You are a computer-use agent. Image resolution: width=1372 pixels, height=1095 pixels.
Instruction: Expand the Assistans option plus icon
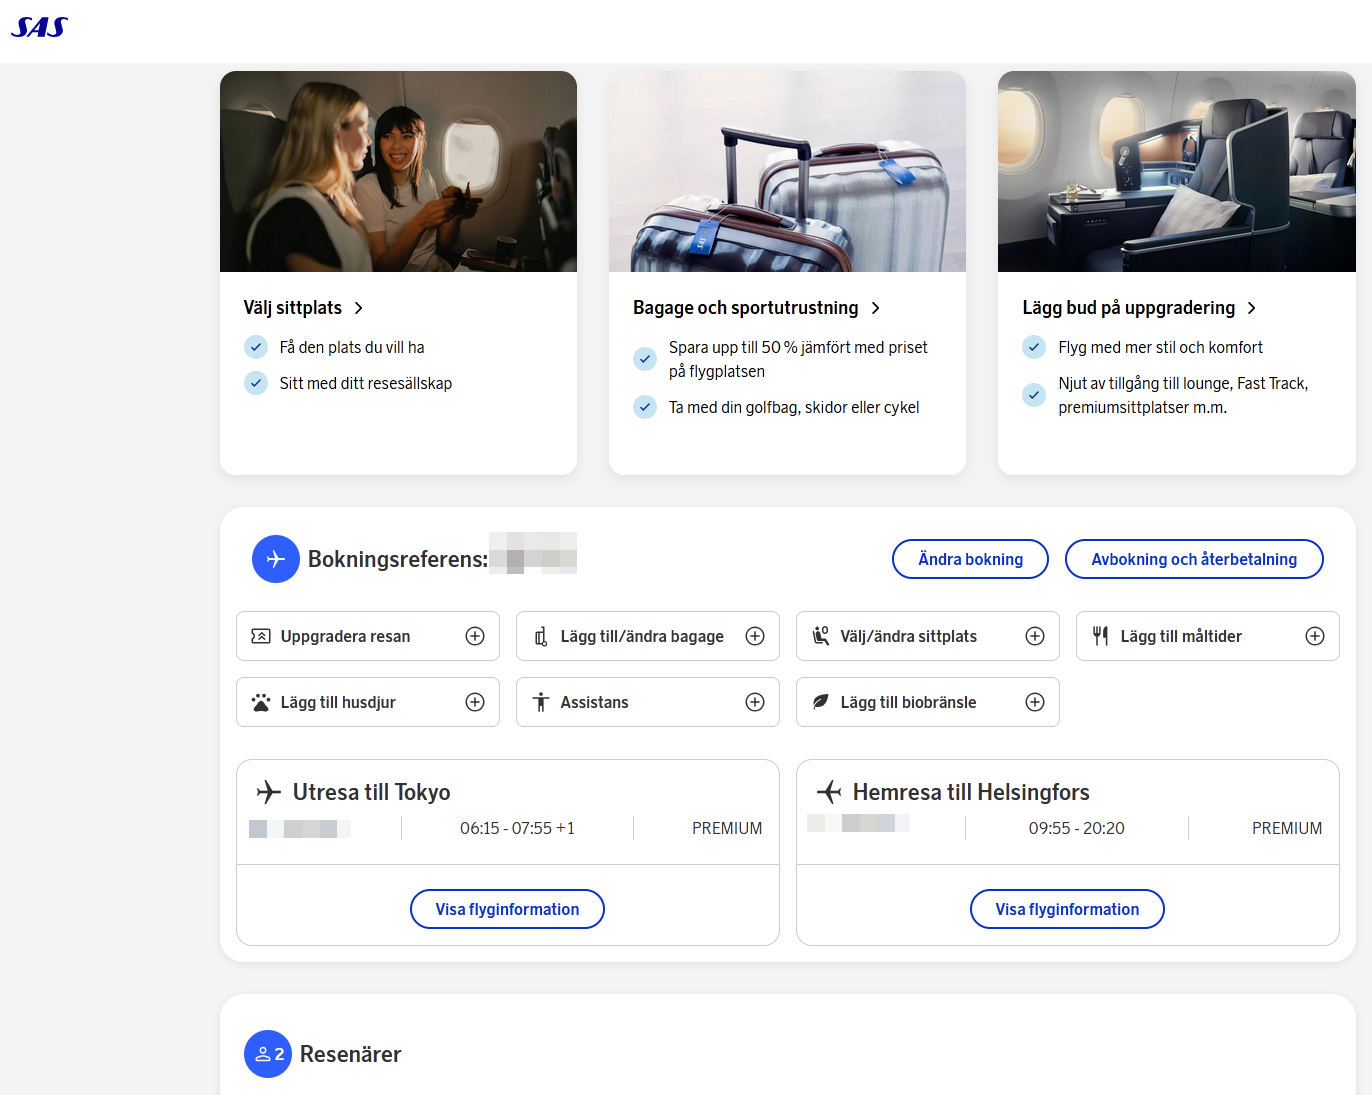(755, 702)
